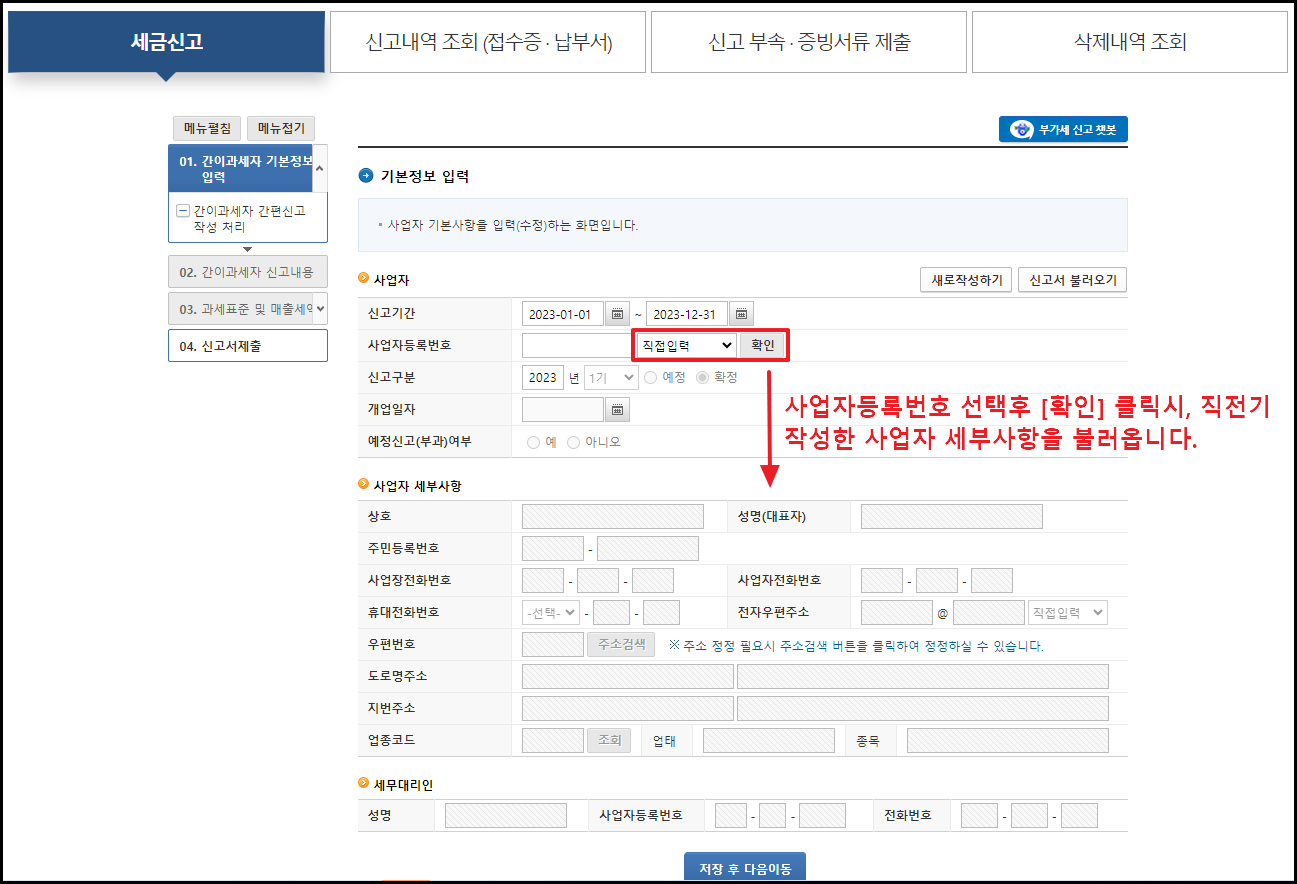This screenshot has height=884, width=1297.
Task: Click the 업태 input field
Action: coord(769,740)
